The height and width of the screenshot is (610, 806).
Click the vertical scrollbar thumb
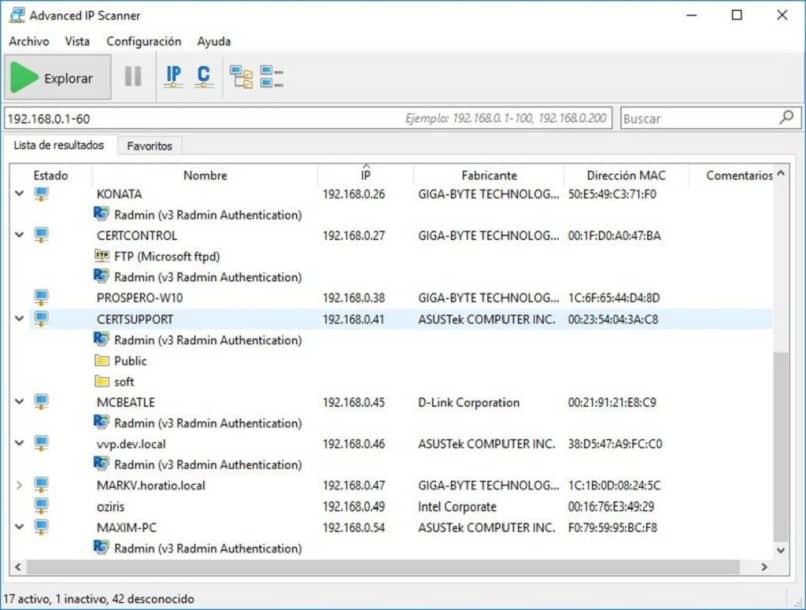781,446
